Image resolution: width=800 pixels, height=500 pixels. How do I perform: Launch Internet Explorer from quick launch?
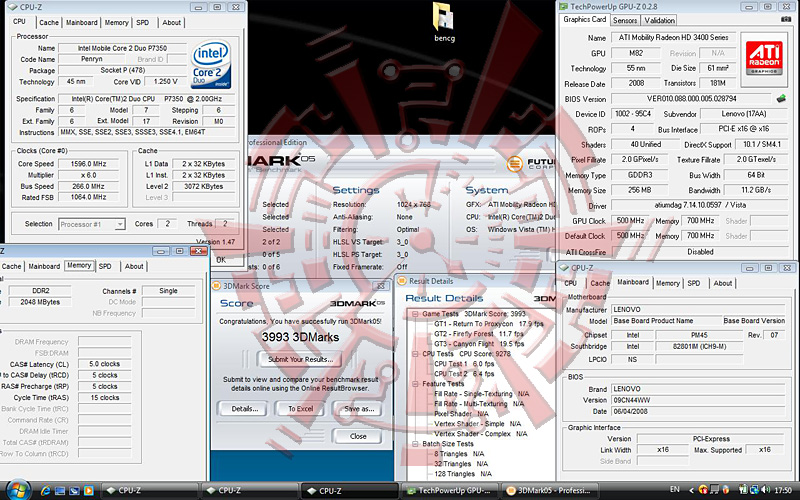point(45,491)
